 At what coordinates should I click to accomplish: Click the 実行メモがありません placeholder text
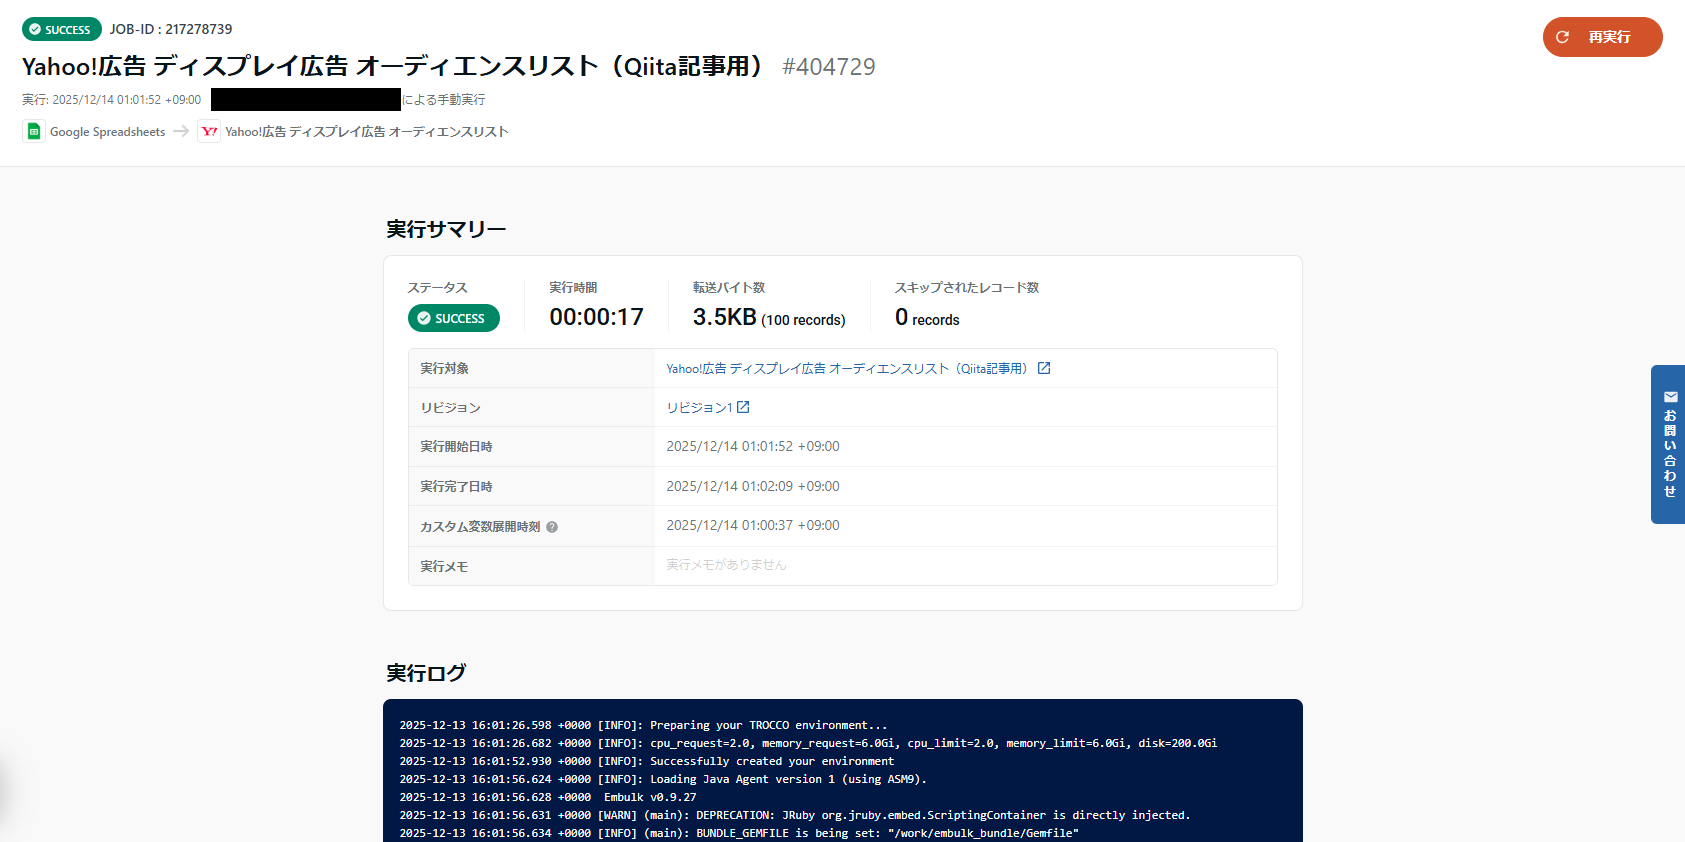click(x=726, y=565)
